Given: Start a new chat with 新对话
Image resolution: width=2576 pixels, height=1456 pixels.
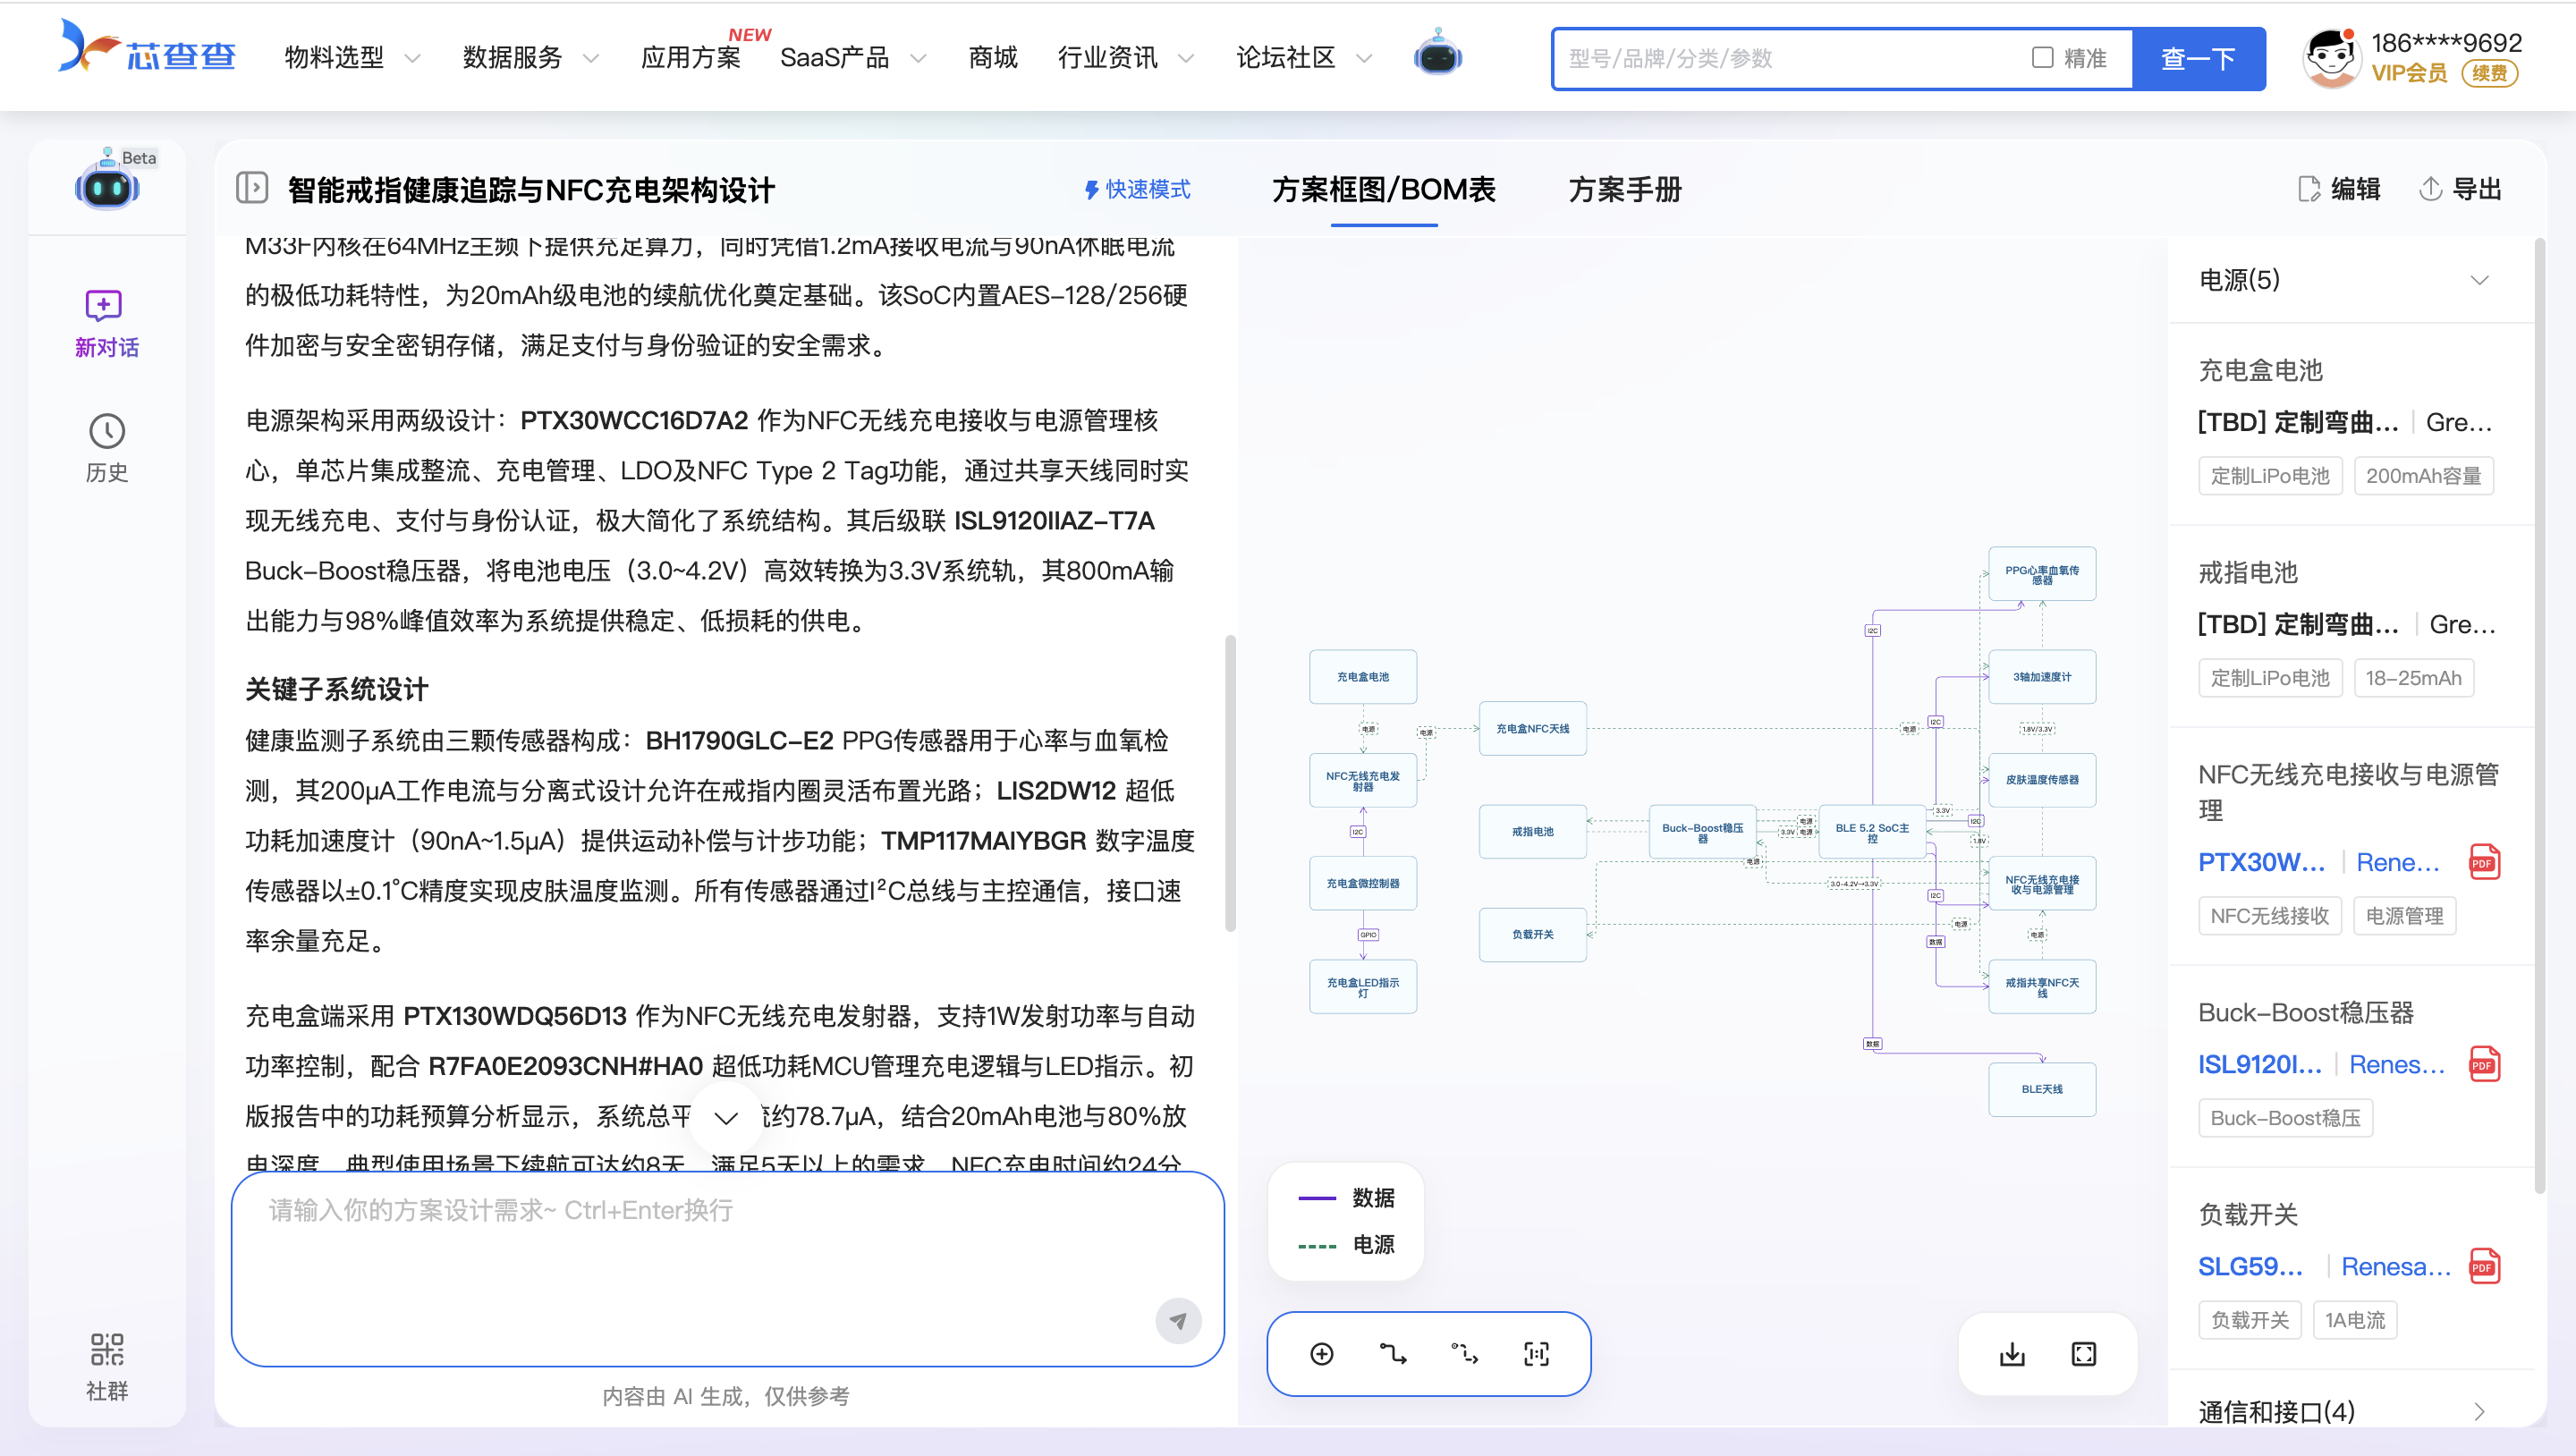Looking at the screenshot, I should 106,324.
